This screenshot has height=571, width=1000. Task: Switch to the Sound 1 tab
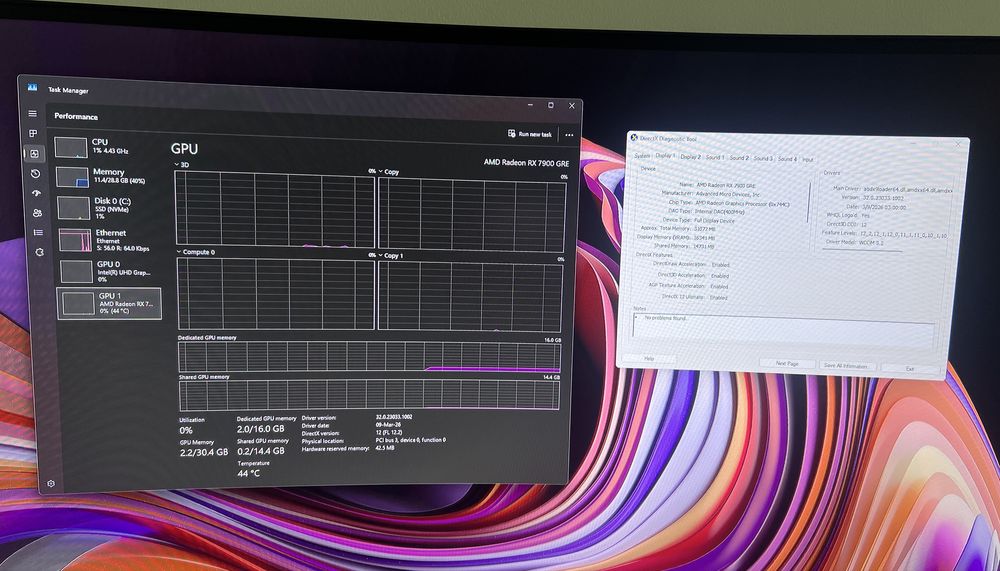[714, 158]
